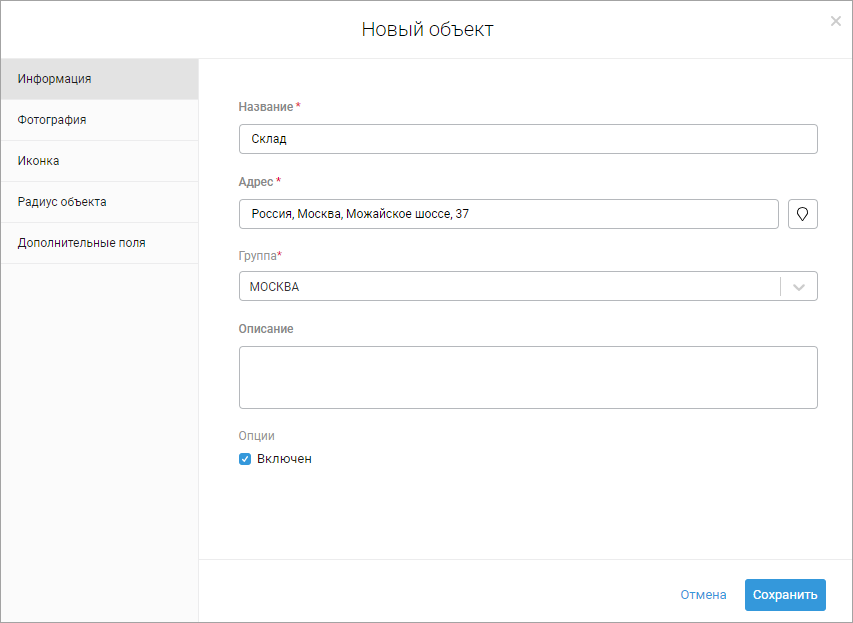This screenshot has width=853, height=623.
Task: Click into the Адрес input field
Action: (x=508, y=214)
